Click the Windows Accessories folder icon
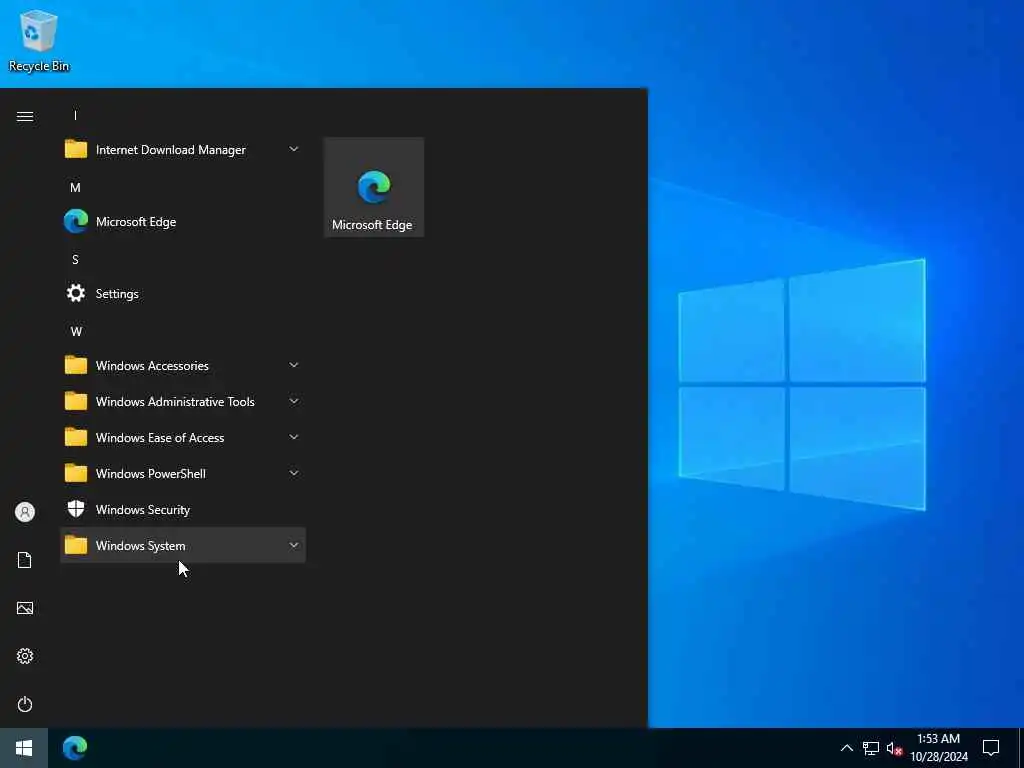Screen dimensions: 1024x768 [76, 364]
